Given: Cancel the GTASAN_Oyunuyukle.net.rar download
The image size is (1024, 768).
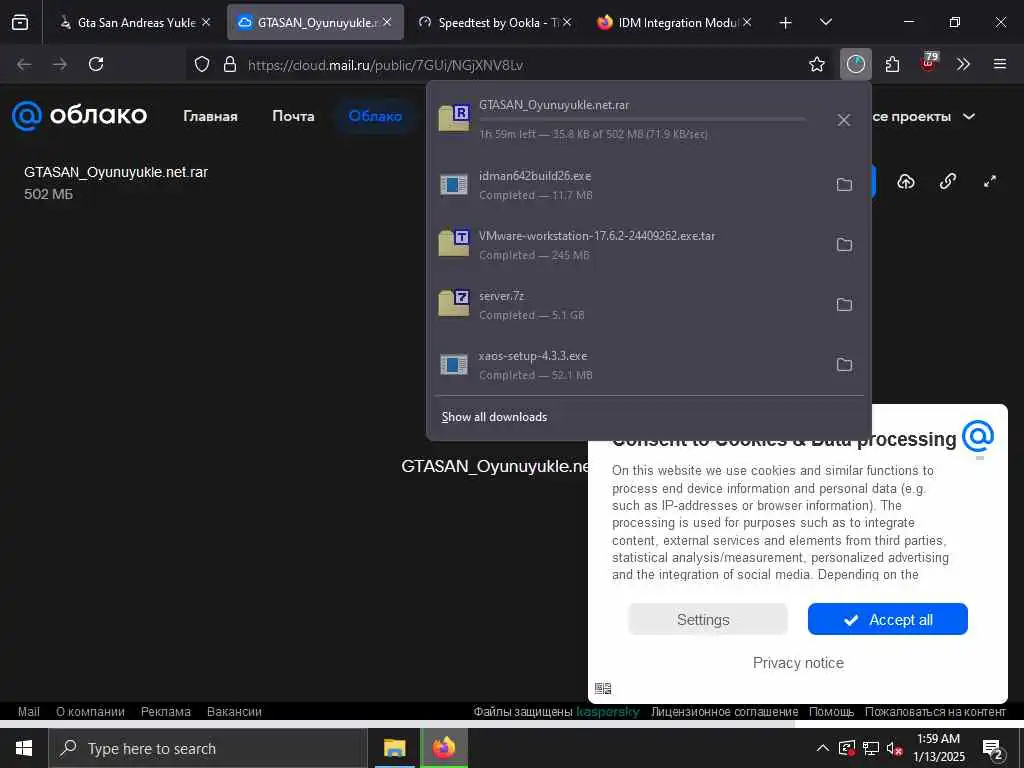Looking at the screenshot, I should point(844,120).
